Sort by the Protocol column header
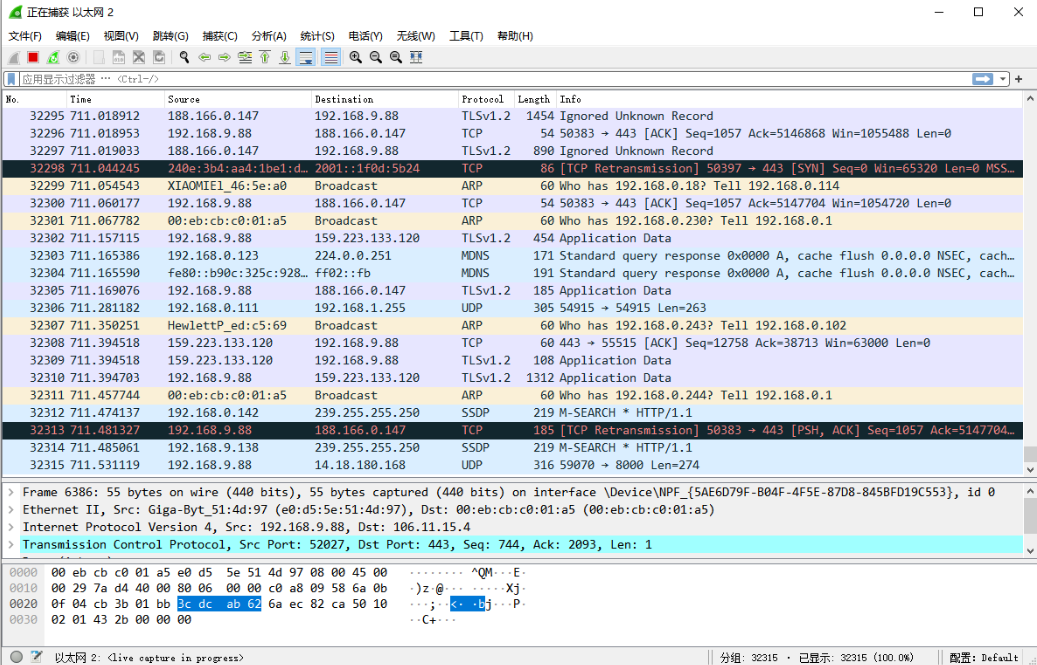 pos(485,99)
